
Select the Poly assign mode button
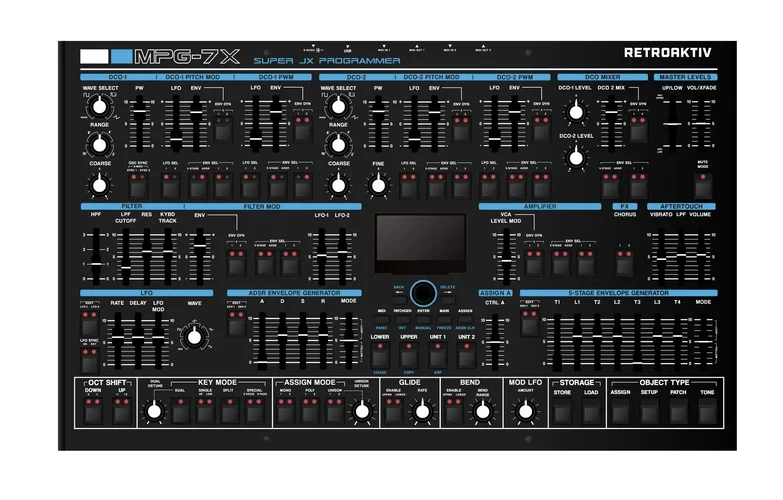(x=310, y=411)
